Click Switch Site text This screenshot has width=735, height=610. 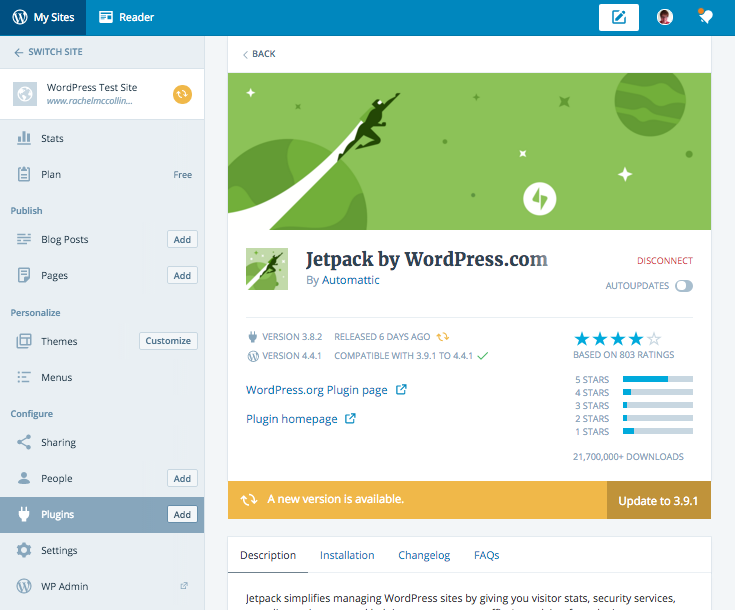click(55, 52)
